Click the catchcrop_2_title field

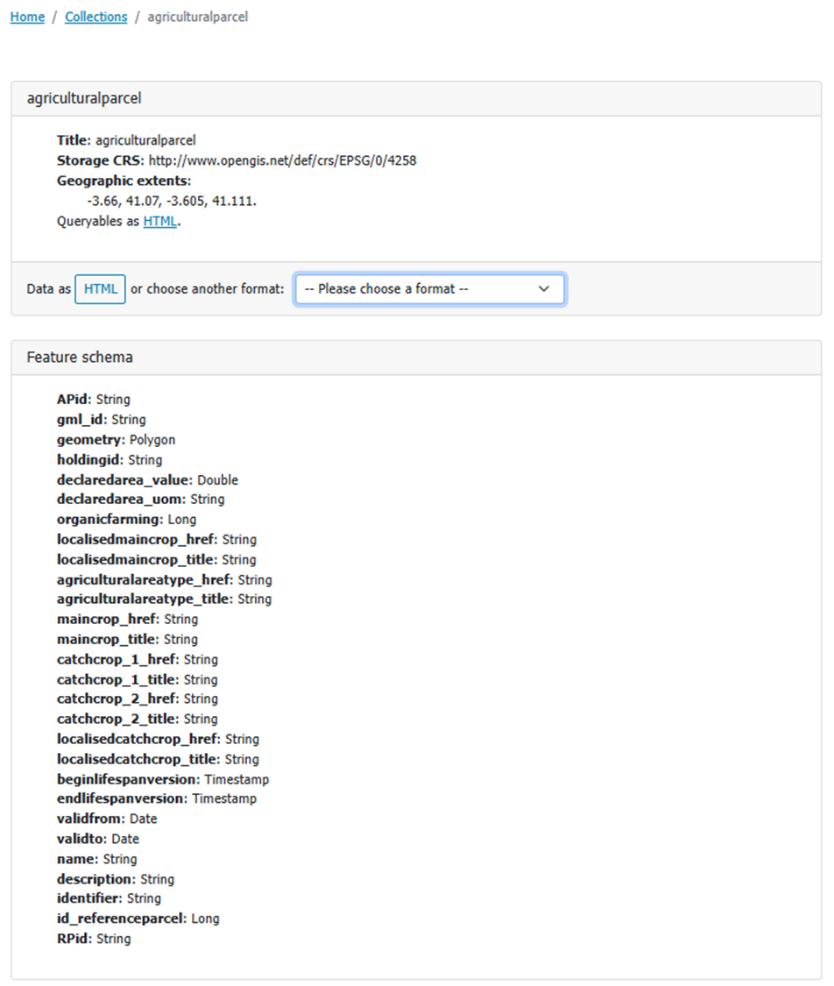(x=137, y=719)
